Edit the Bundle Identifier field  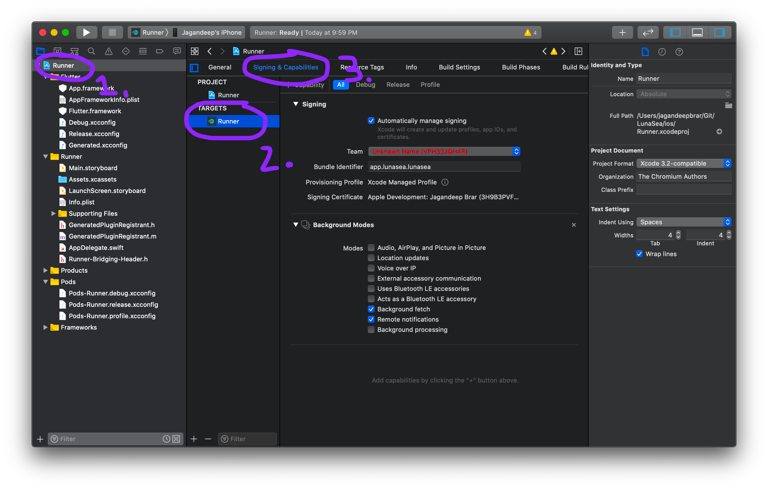[444, 167]
